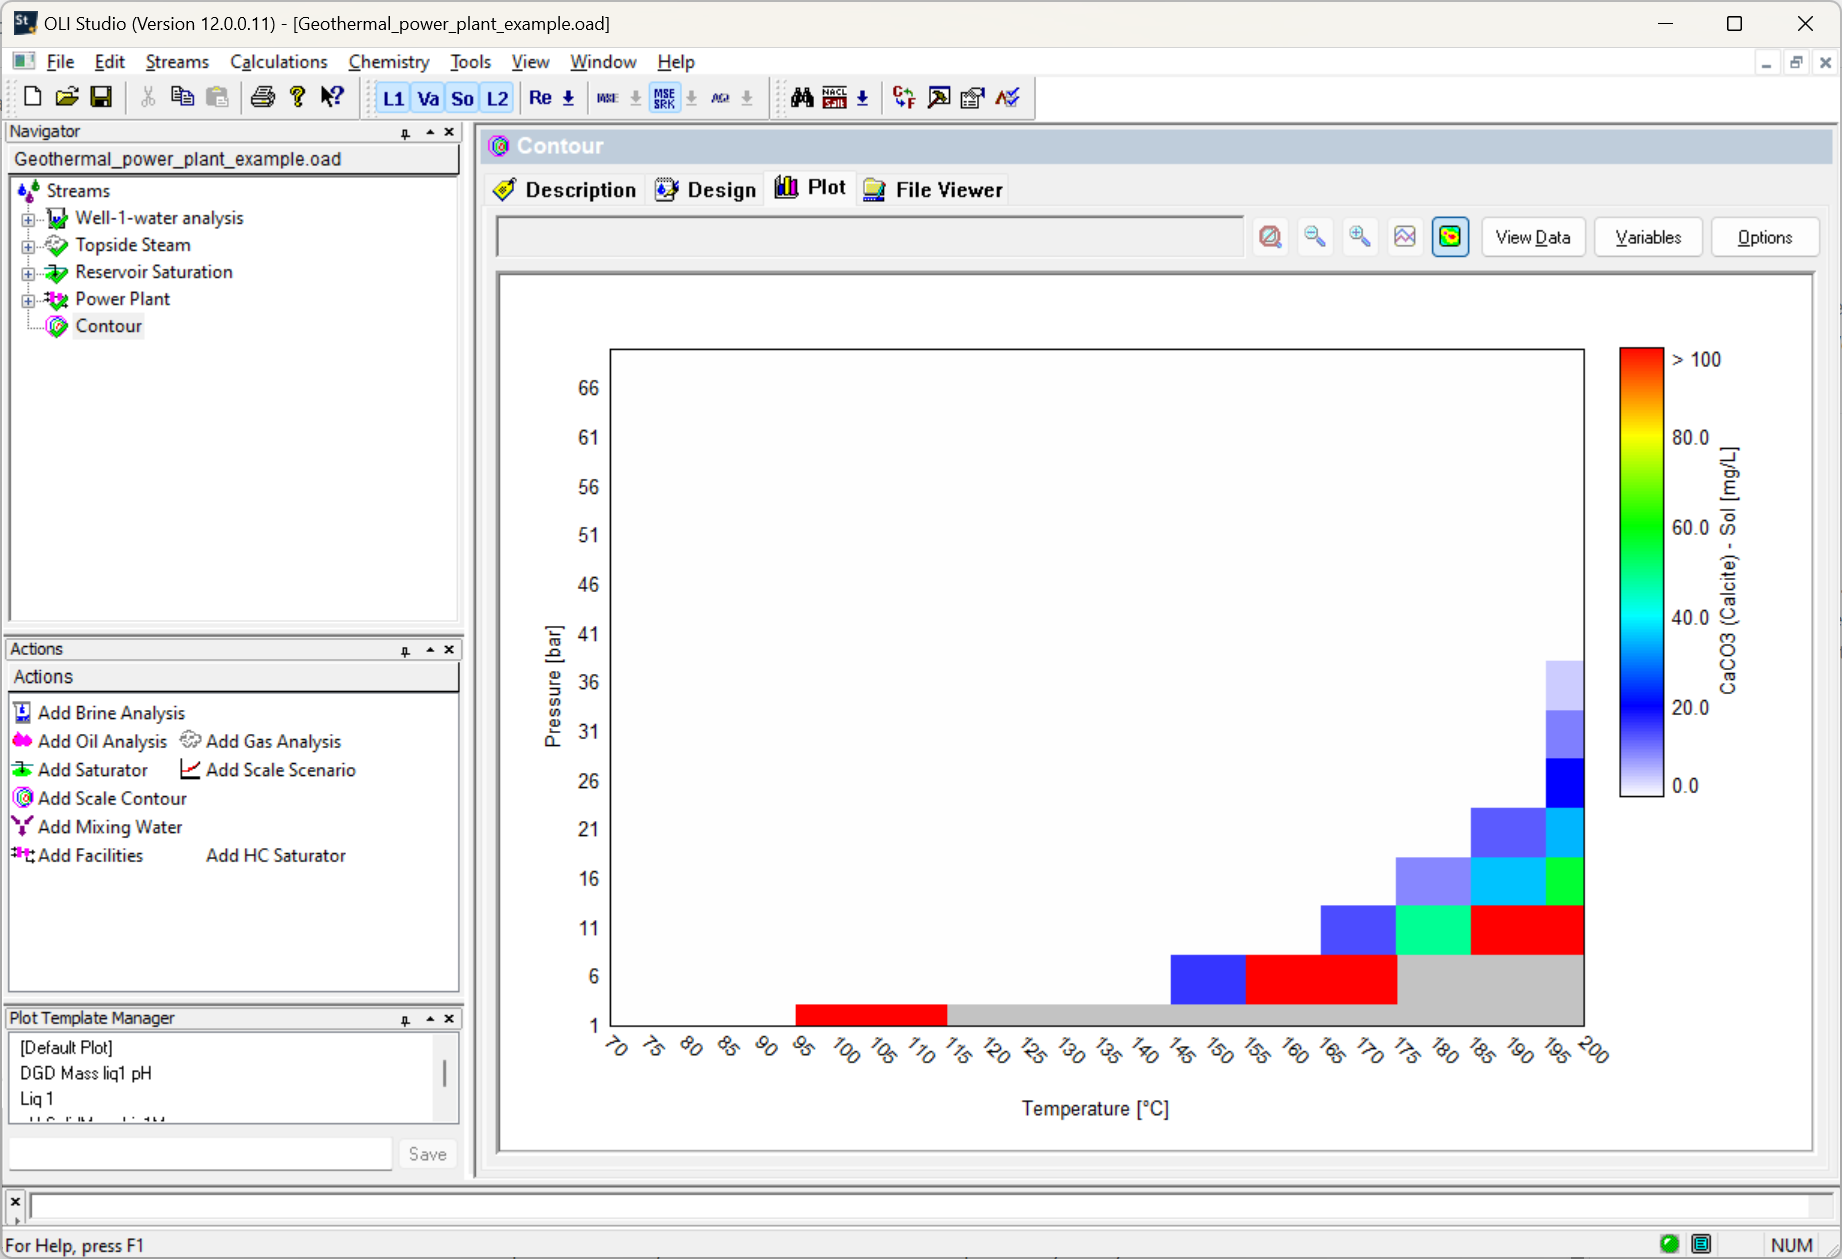Toggle the Va vapor phase button
This screenshot has height=1259, width=1842.
pos(428,98)
